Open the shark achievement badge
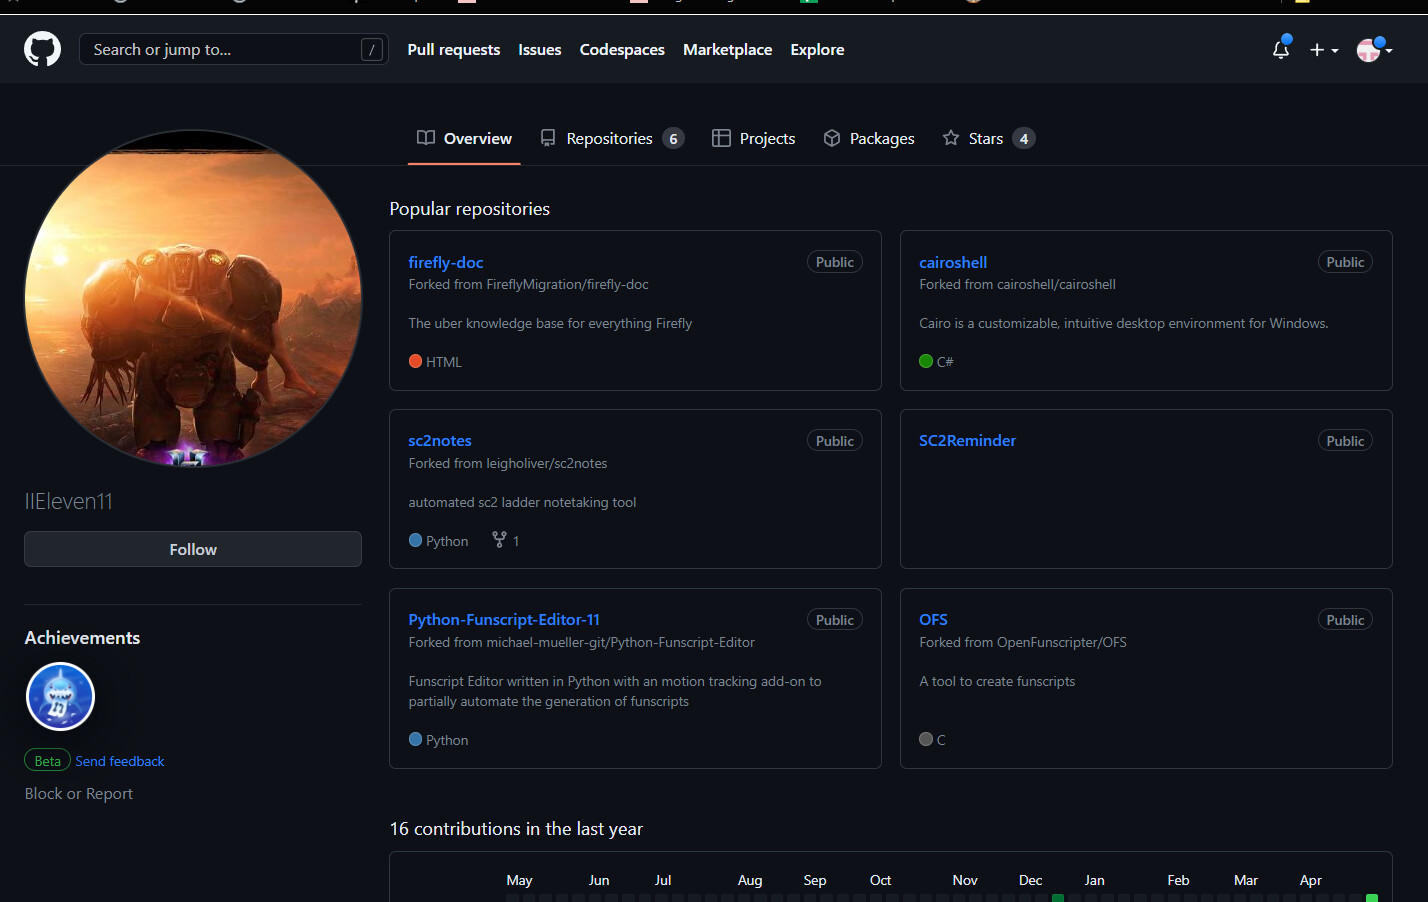 coord(60,696)
